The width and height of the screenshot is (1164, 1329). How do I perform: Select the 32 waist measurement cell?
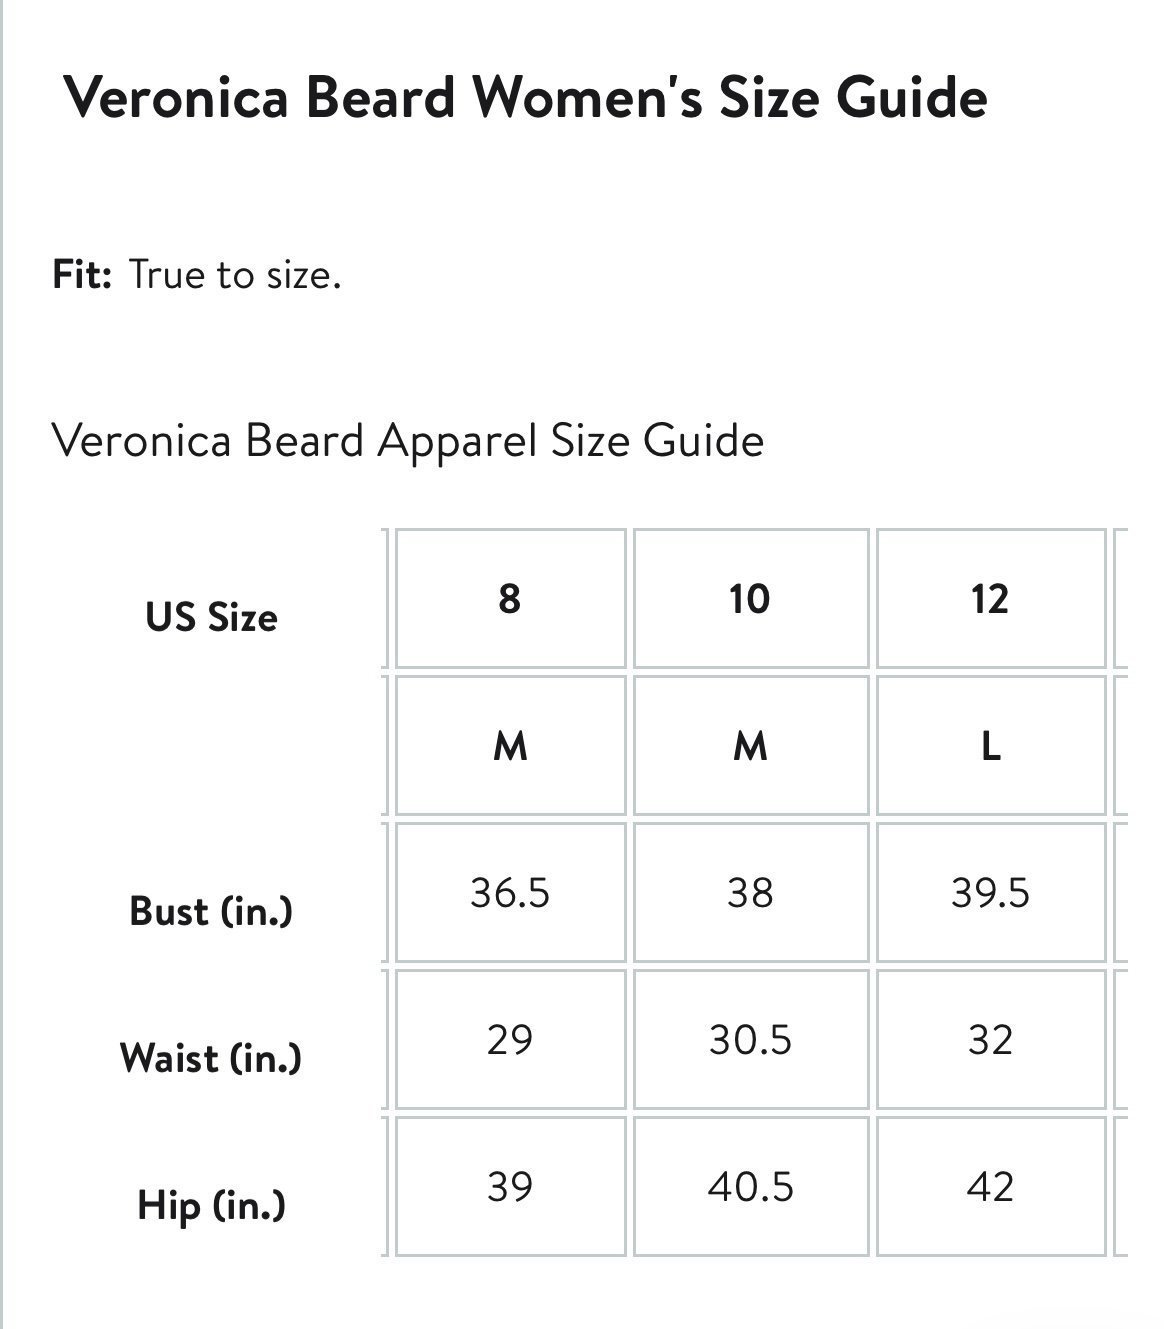[991, 1039]
